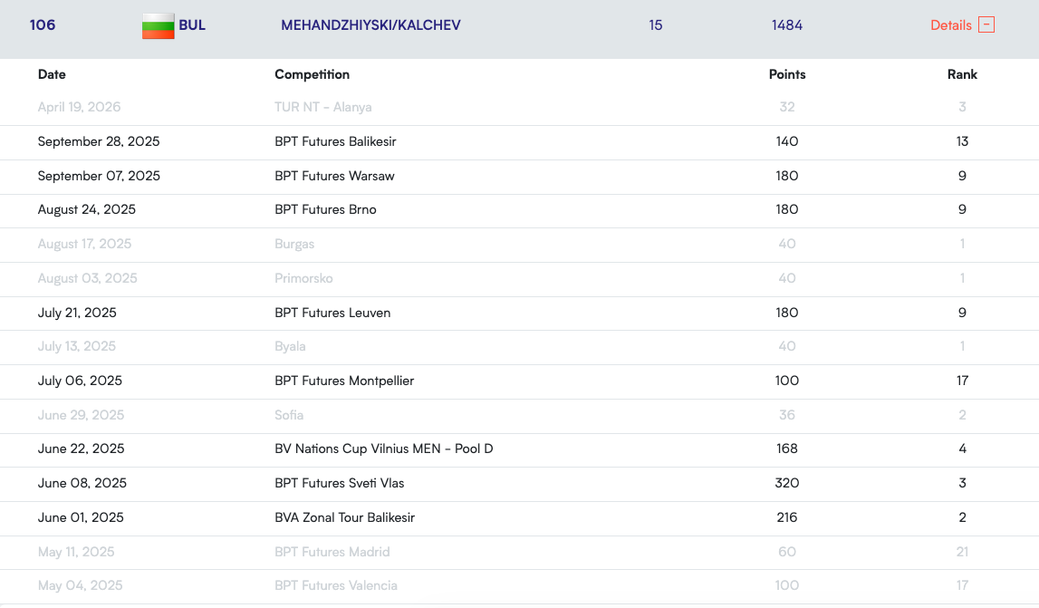This screenshot has height=608, width=1039.
Task: Select the Date column header
Action: coord(52,74)
